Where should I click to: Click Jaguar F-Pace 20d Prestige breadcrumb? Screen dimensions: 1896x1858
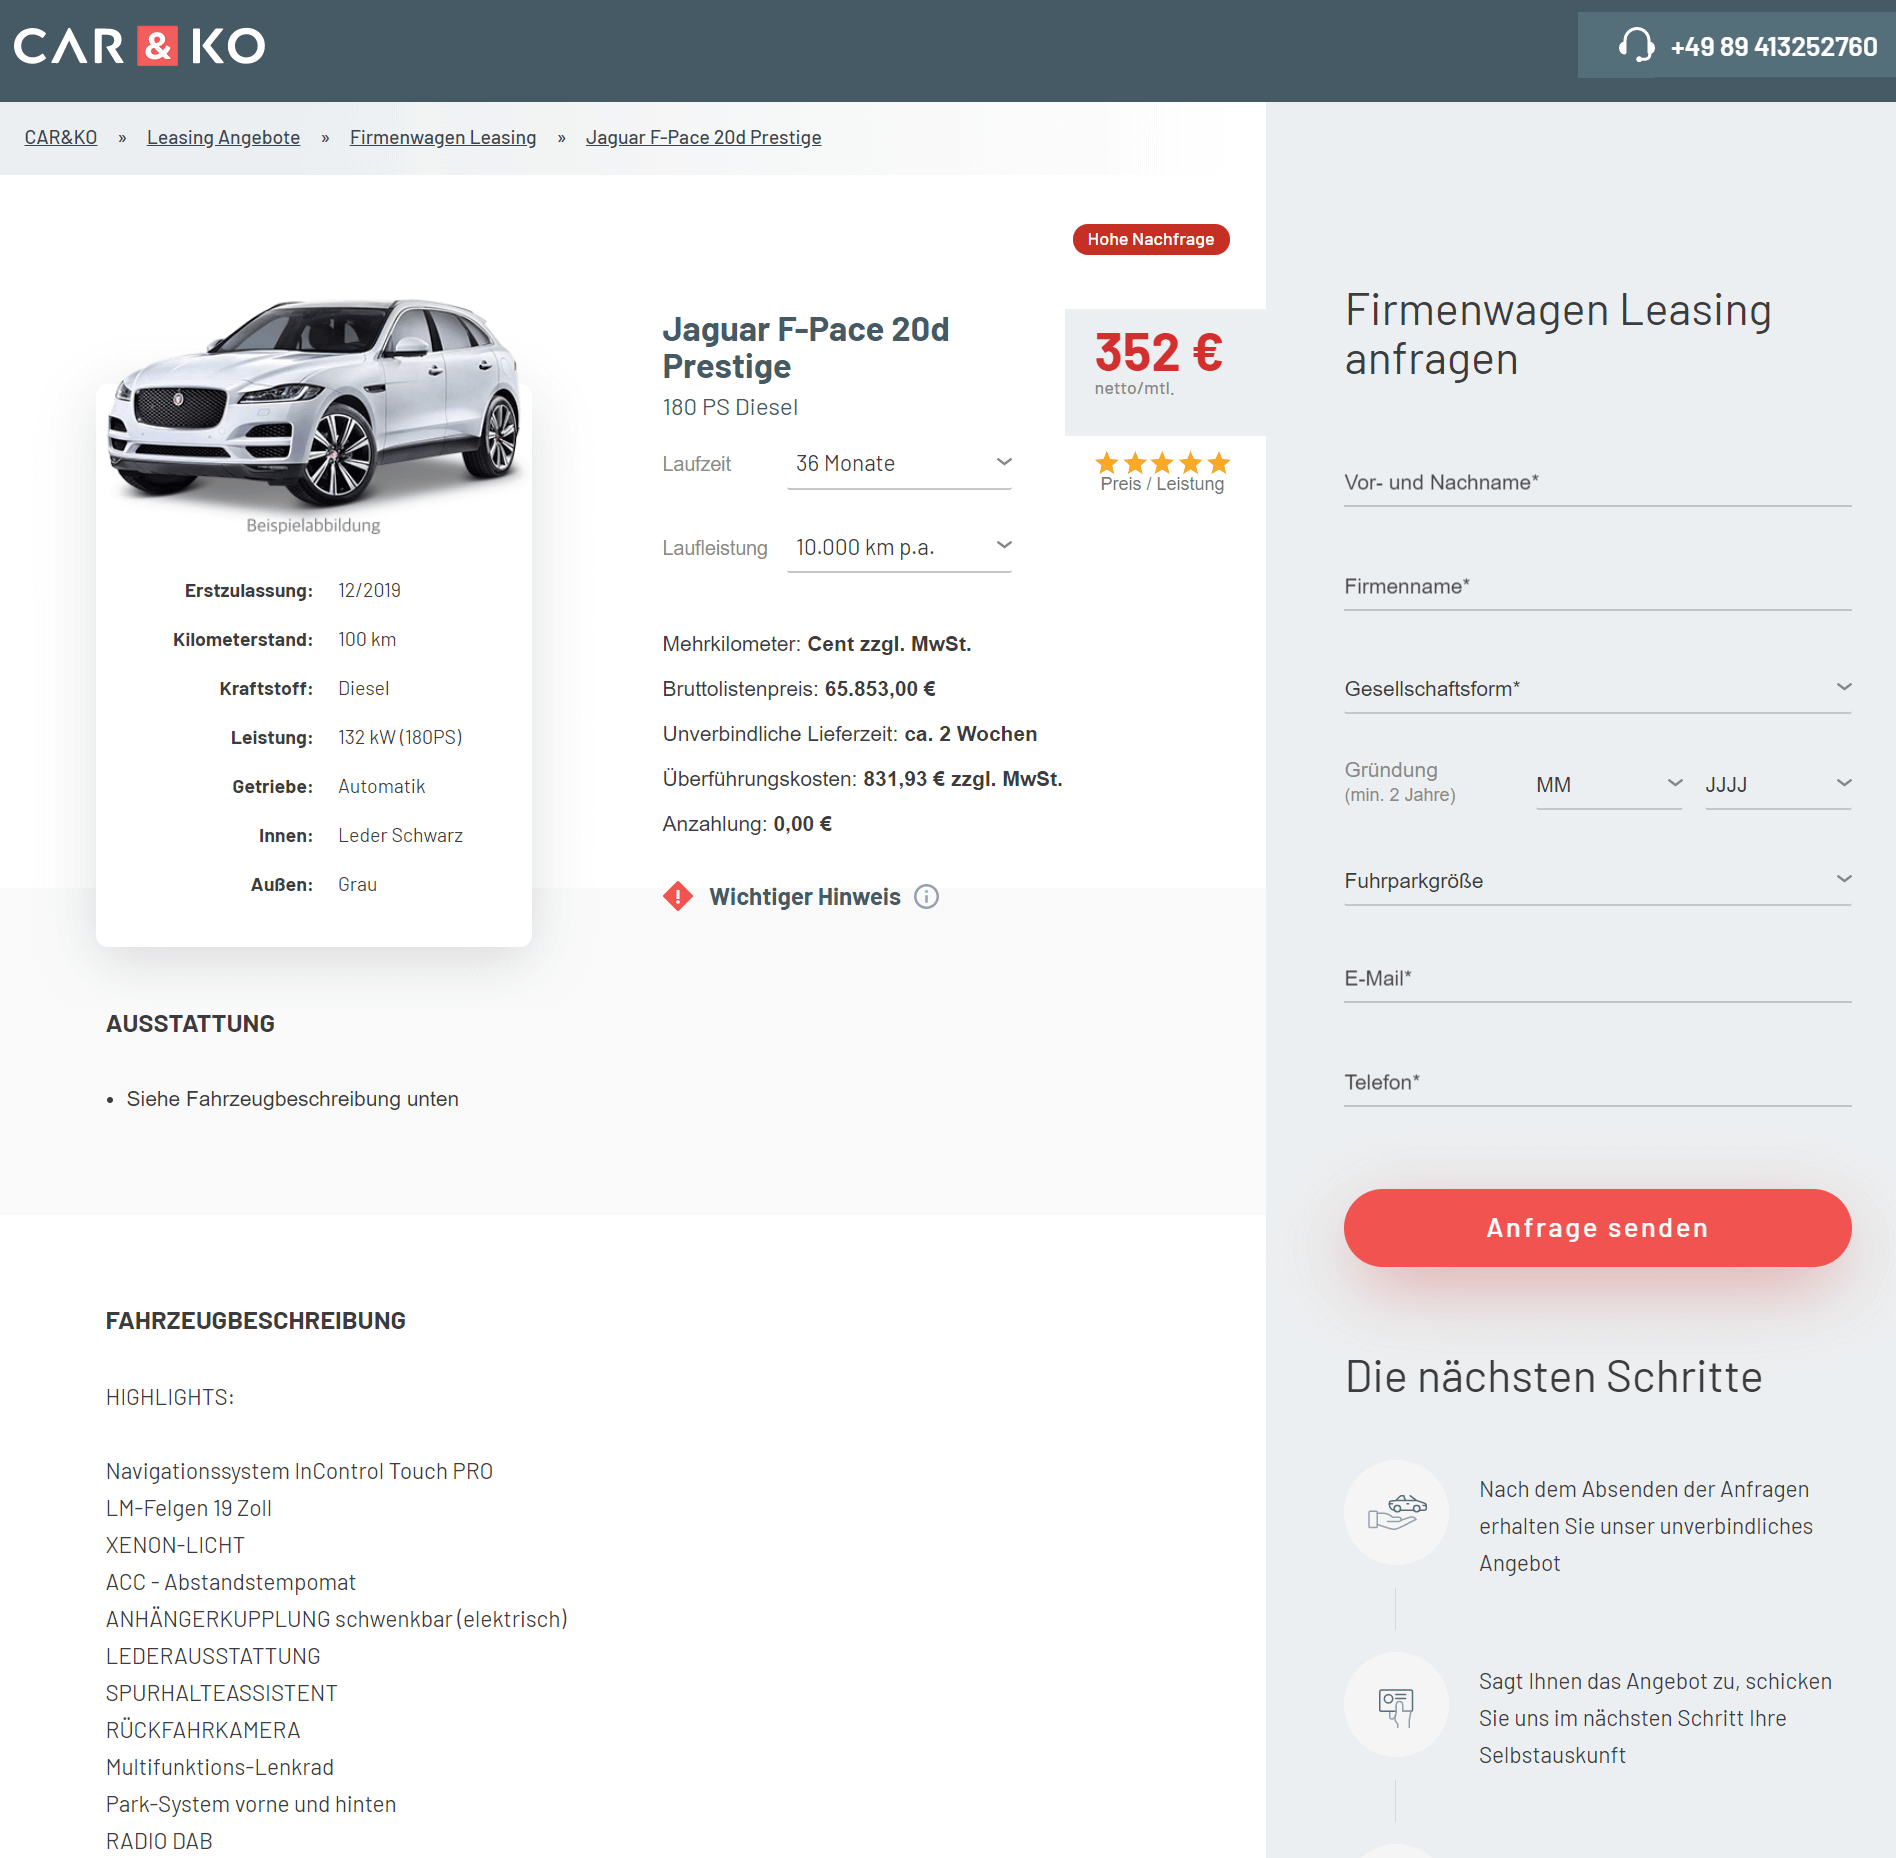(703, 137)
